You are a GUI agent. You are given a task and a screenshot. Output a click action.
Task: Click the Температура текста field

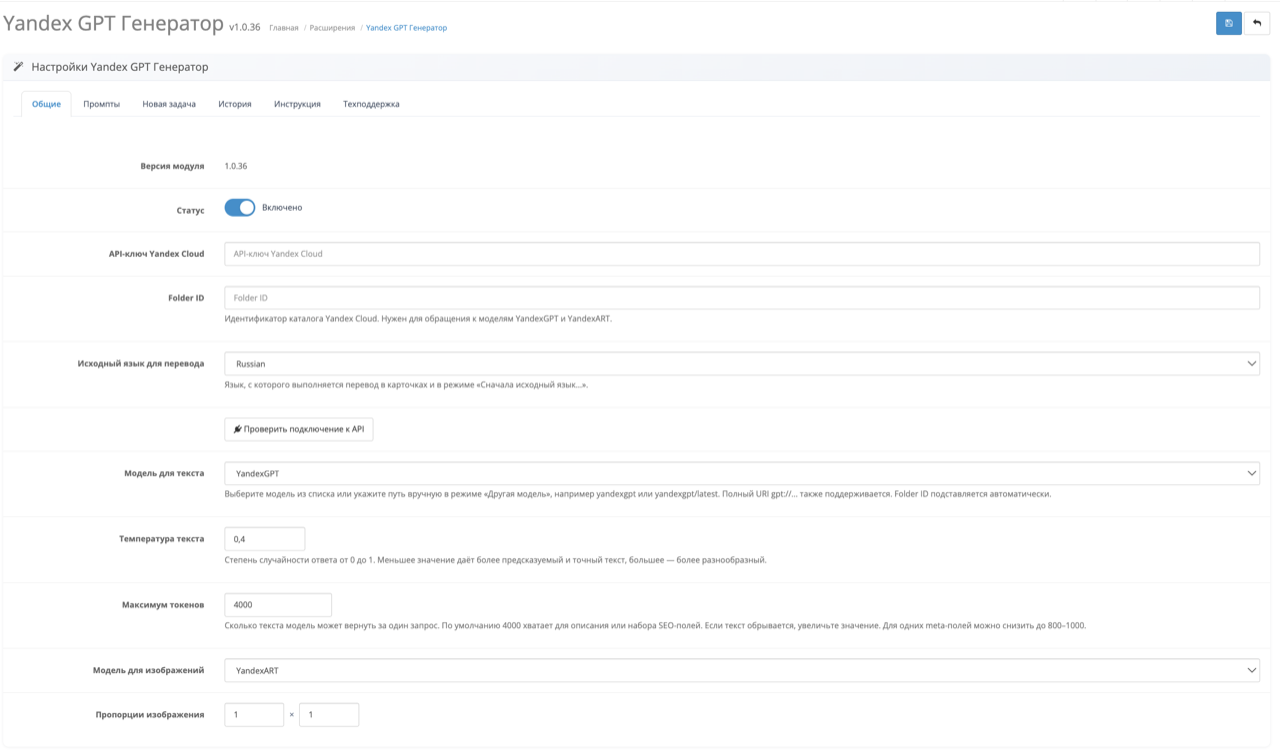[x=265, y=539]
